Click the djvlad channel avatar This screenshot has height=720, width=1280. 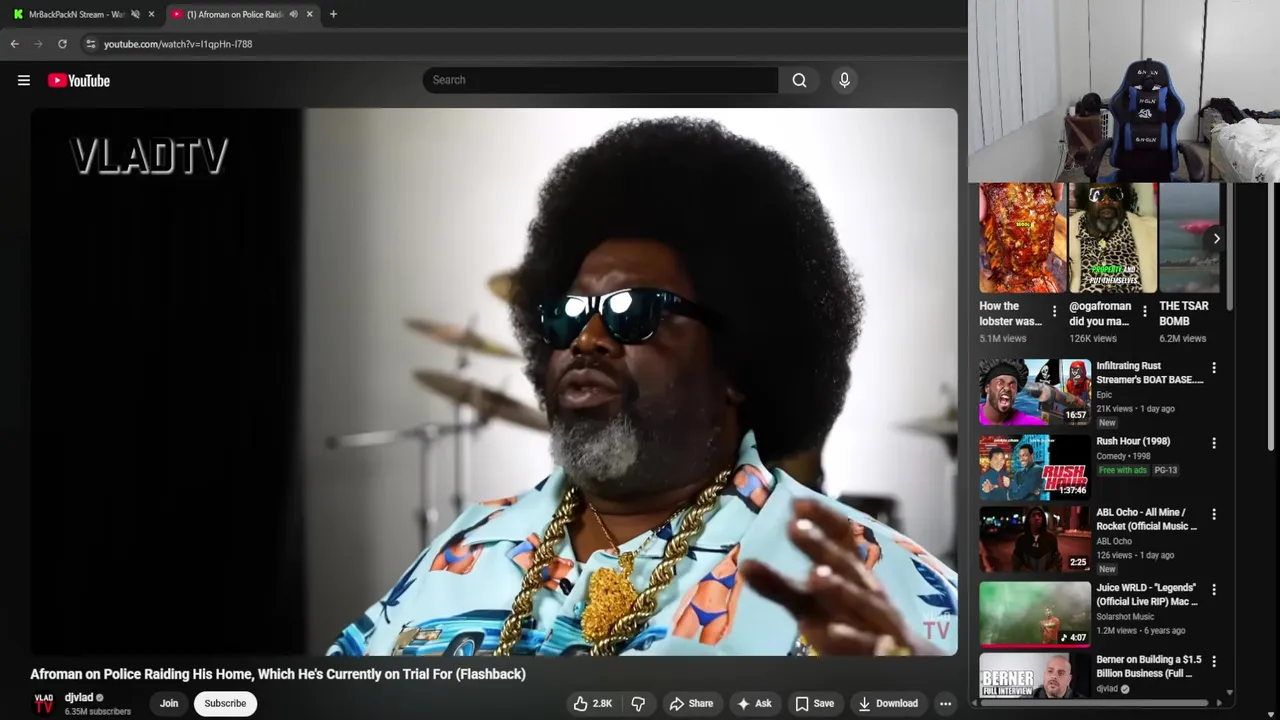(x=44, y=704)
